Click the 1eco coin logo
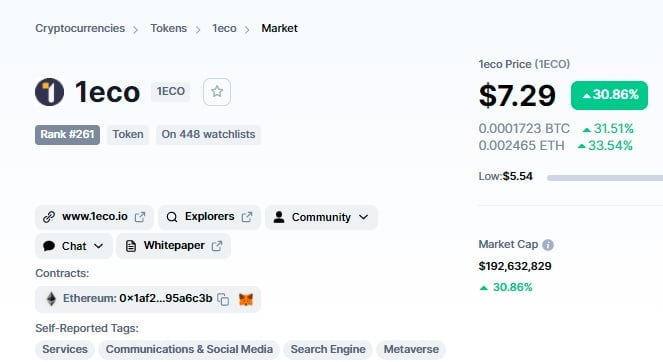 [x=49, y=92]
